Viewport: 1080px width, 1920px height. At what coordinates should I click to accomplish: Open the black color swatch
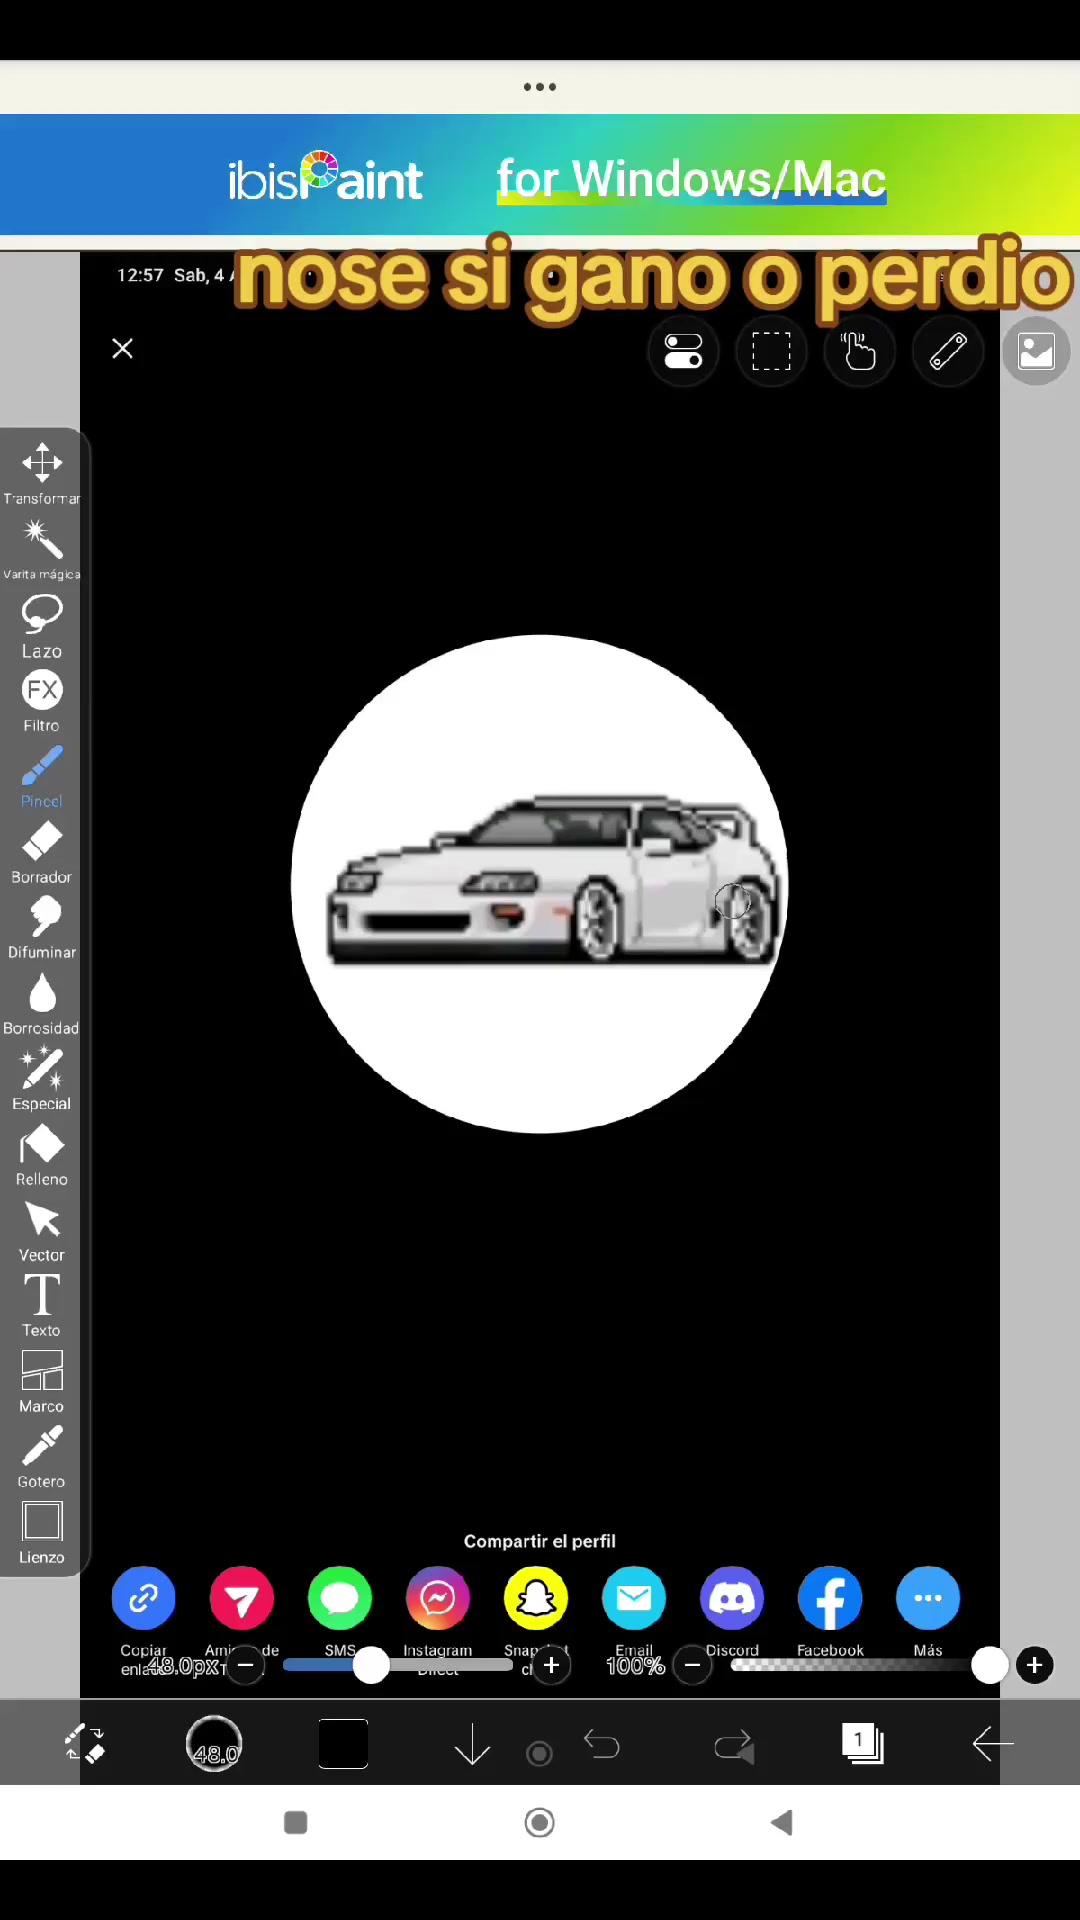[x=343, y=1744]
